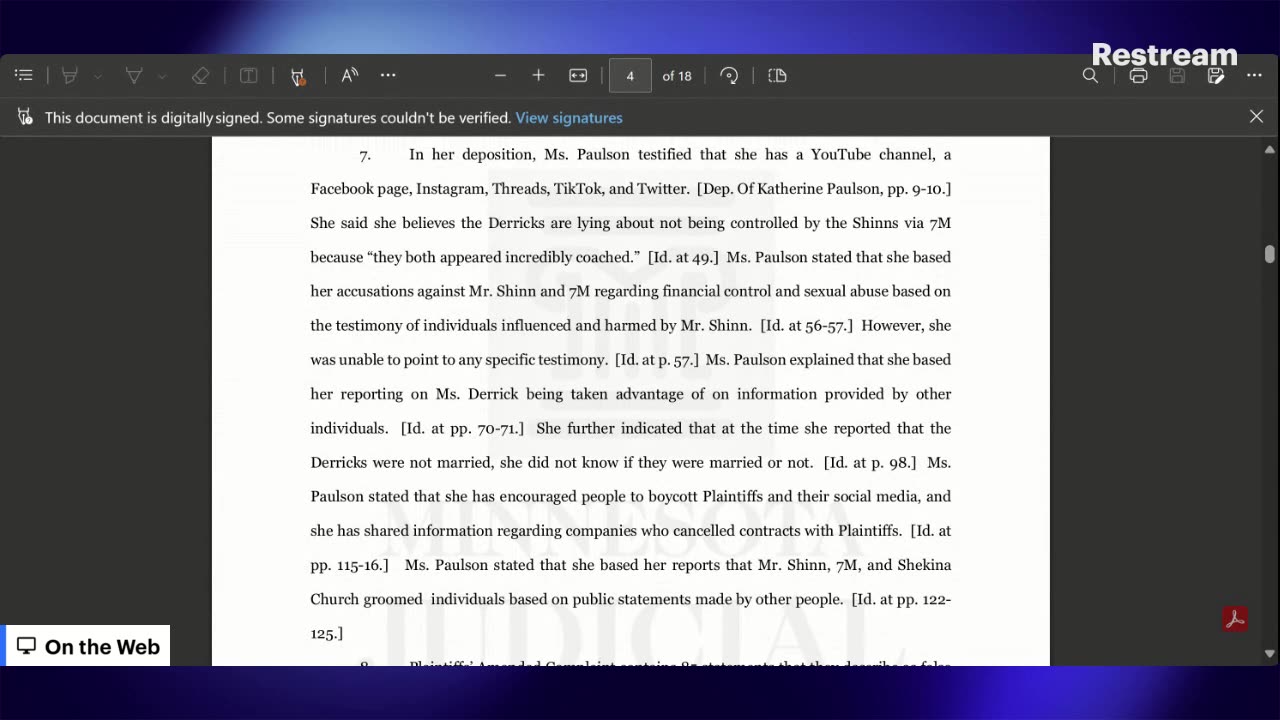
Task: Expand highlight color options dropdown
Action: pos(98,76)
